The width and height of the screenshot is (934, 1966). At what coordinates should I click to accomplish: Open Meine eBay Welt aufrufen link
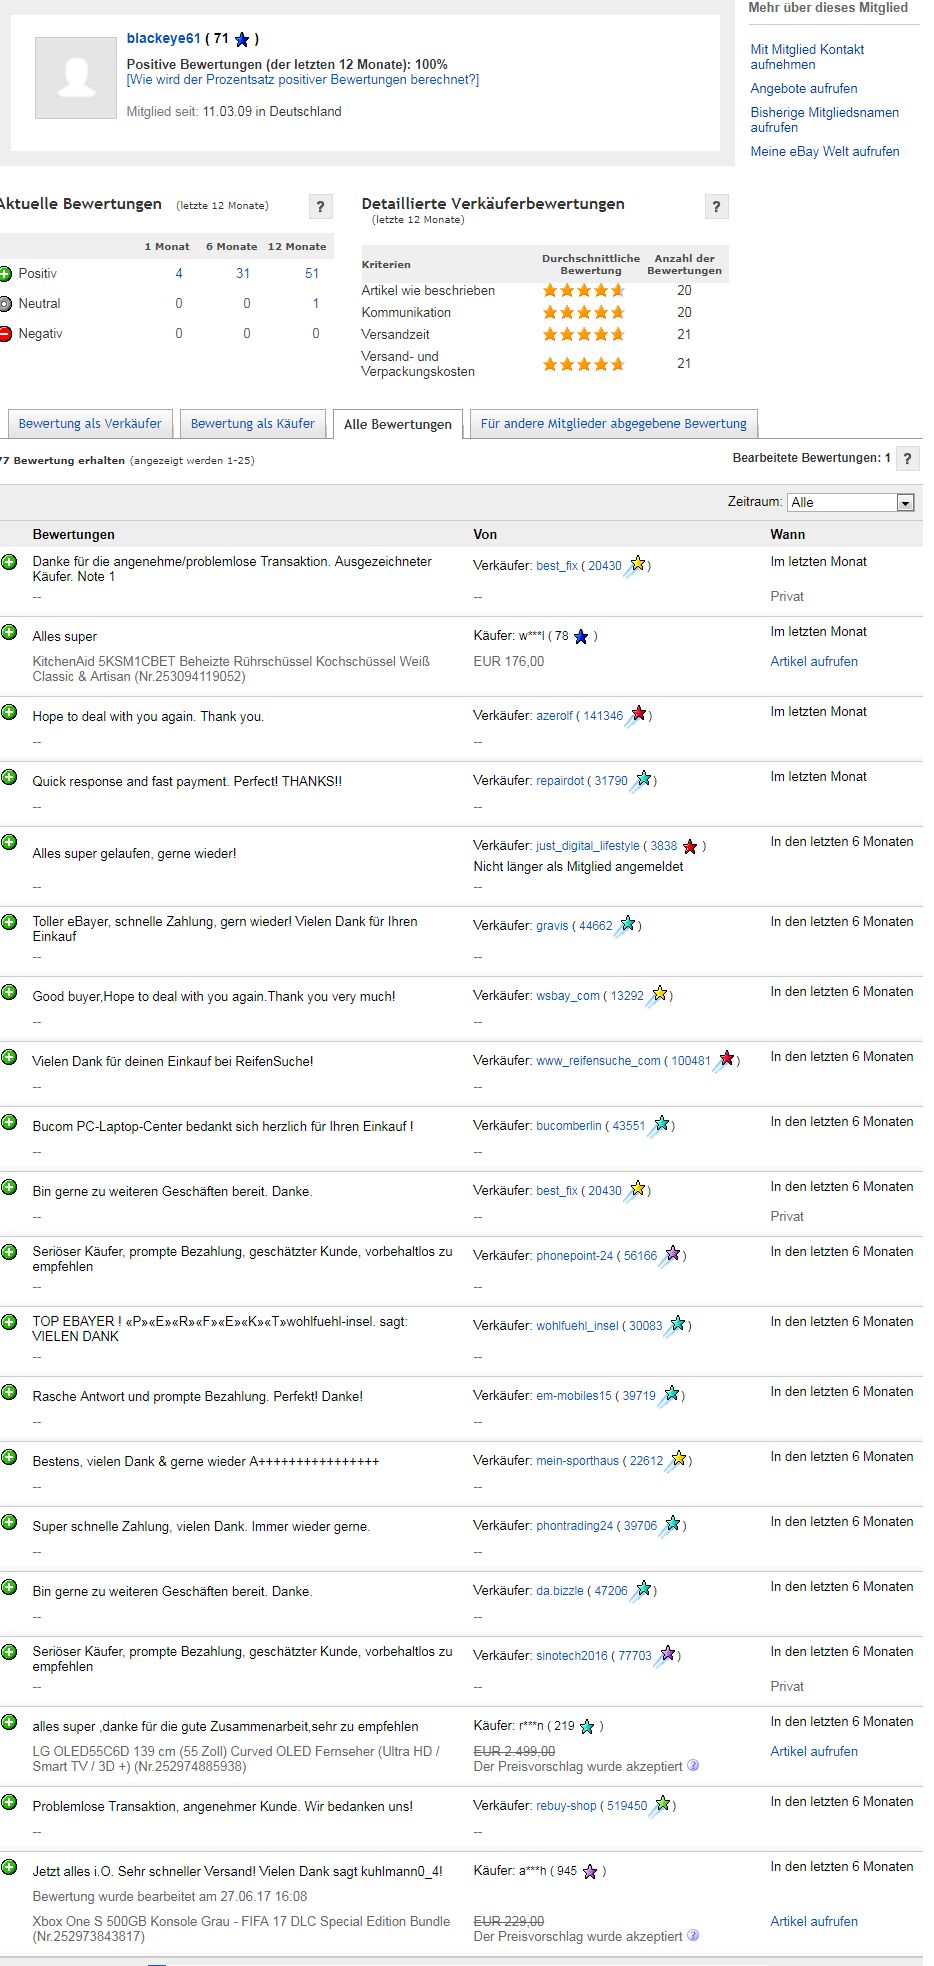825,152
